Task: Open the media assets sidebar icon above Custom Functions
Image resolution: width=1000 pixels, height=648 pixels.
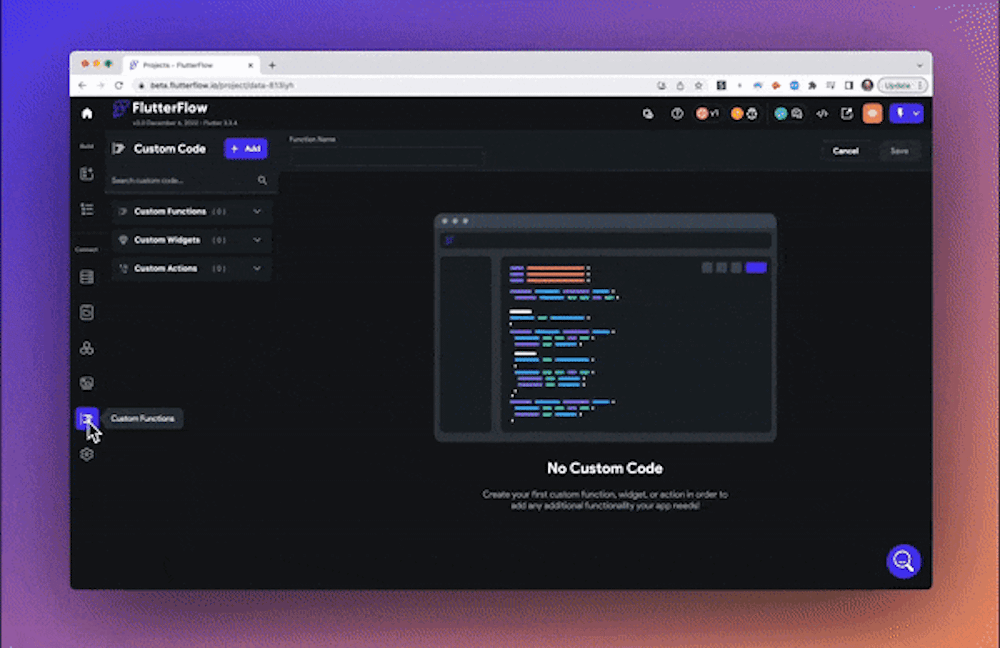Action: (87, 383)
